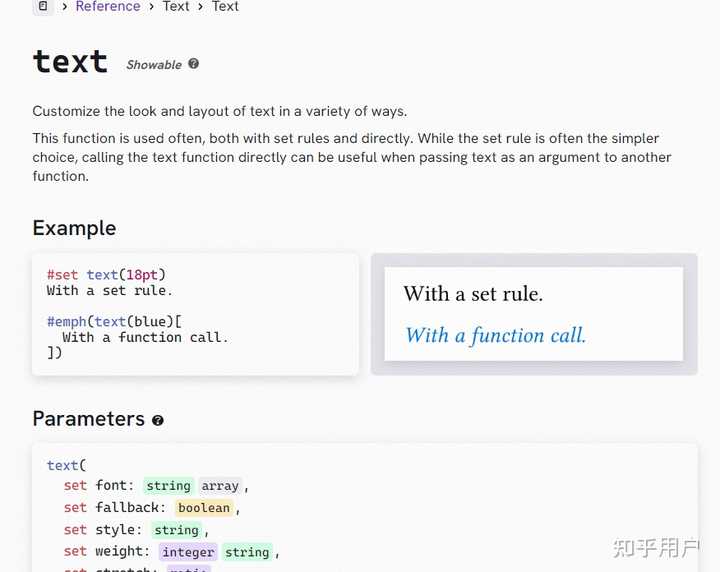Click the string type pill for font
720x572 pixels.
click(168, 486)
